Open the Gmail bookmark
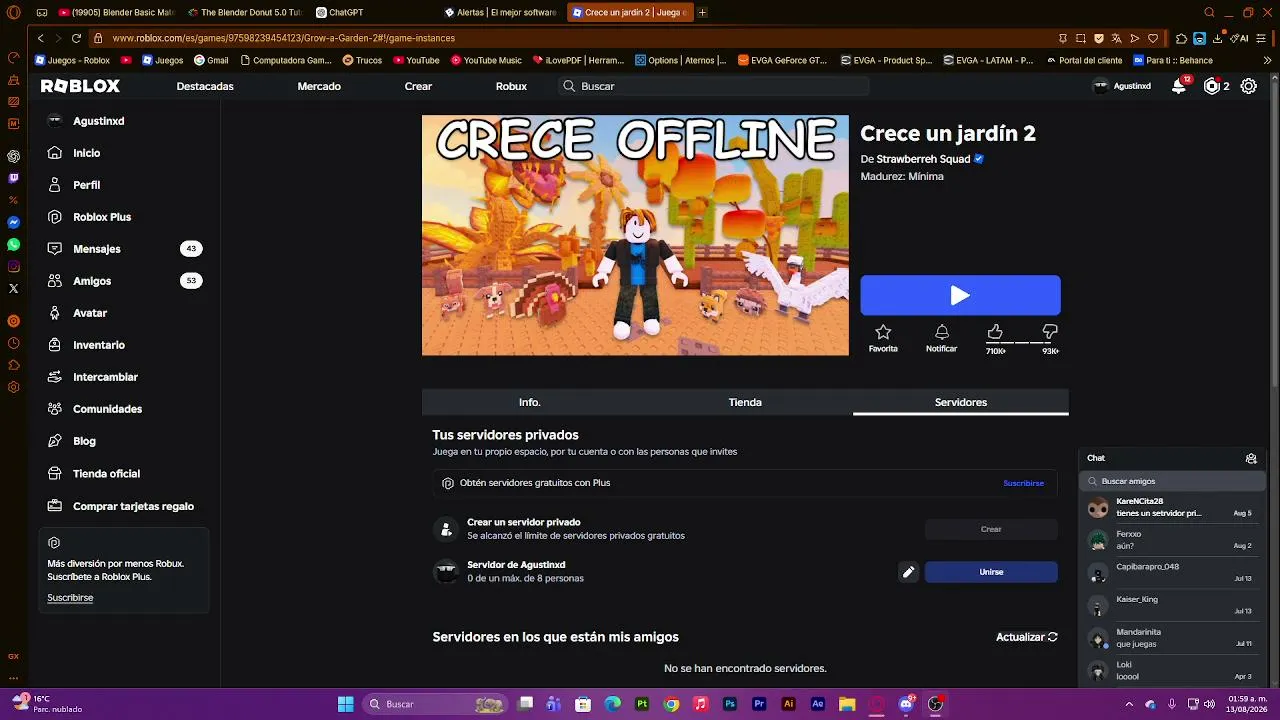This screenshot has width=1280, height=720. [x=211, y=60]
